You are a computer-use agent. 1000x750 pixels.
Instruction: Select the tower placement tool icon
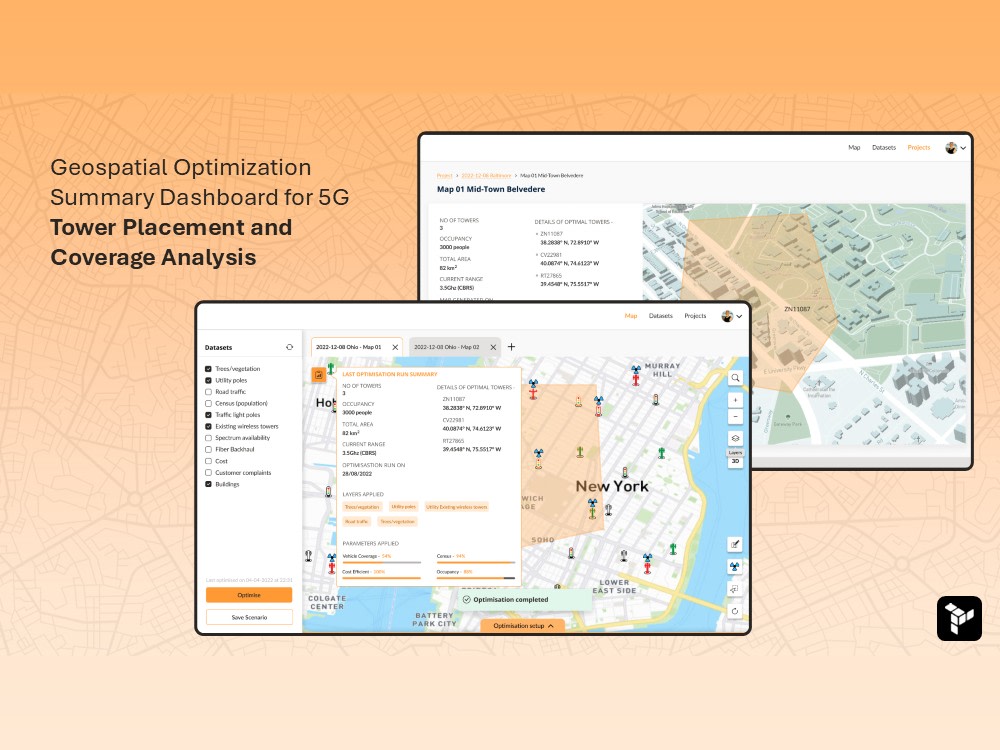coord(735,566)
